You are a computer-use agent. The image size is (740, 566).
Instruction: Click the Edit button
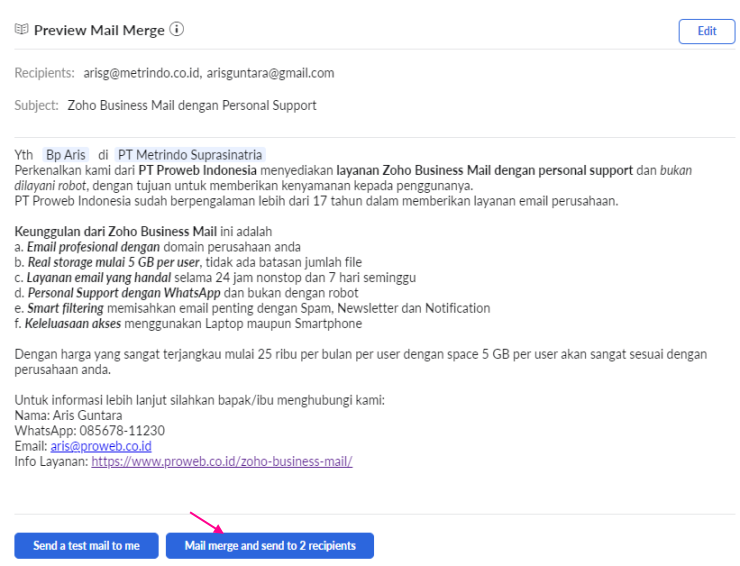coord(706,31)
